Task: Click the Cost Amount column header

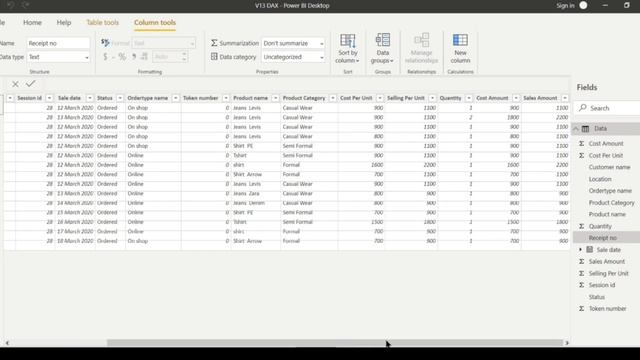Action: [x=492, y=98]
